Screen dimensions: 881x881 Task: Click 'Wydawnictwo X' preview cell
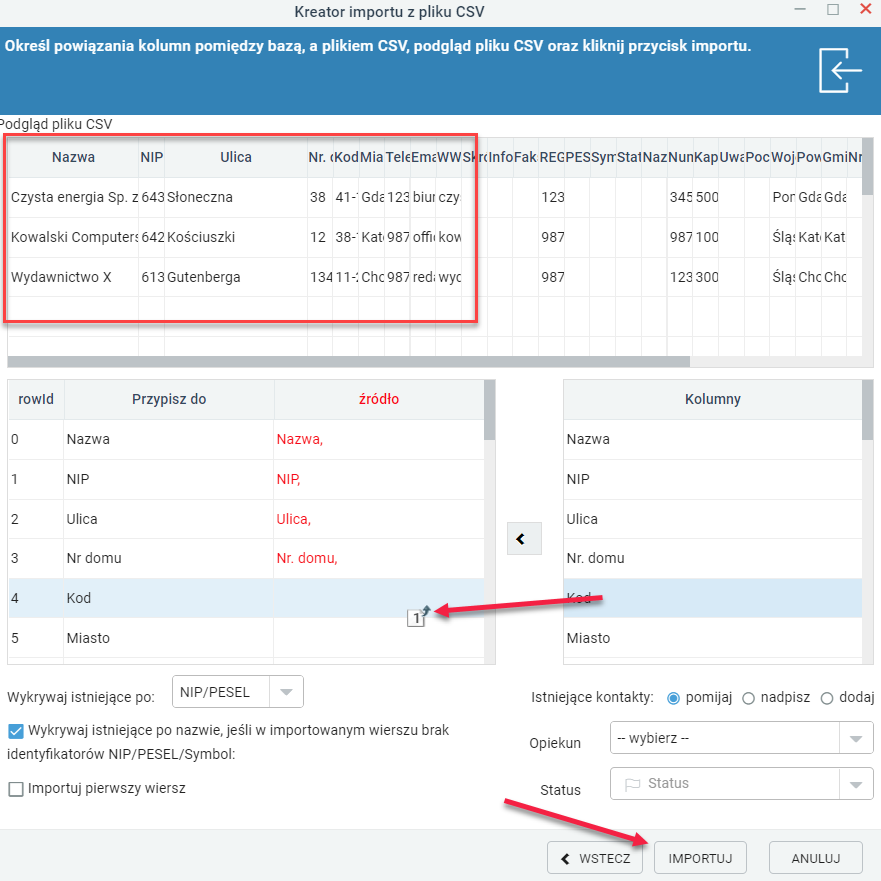[x=73, y=277]
